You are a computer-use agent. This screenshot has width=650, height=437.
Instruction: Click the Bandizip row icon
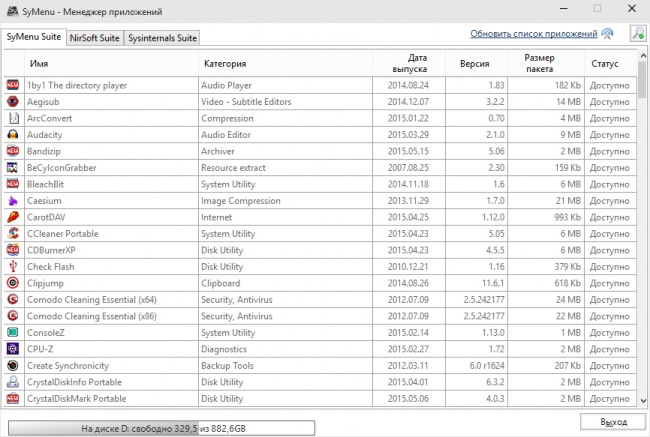[x=13, y=151]
